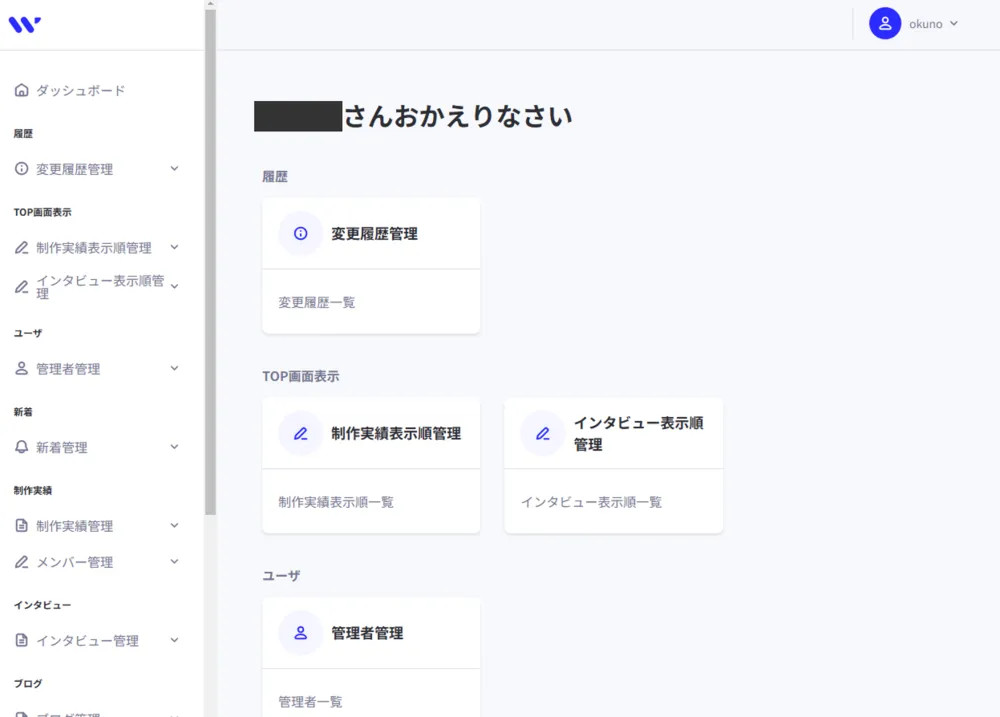The image size is (1000, 717).
Task: Select 制作実績表示順管理 sidebar menu label
Action: [x=94, y=248]
